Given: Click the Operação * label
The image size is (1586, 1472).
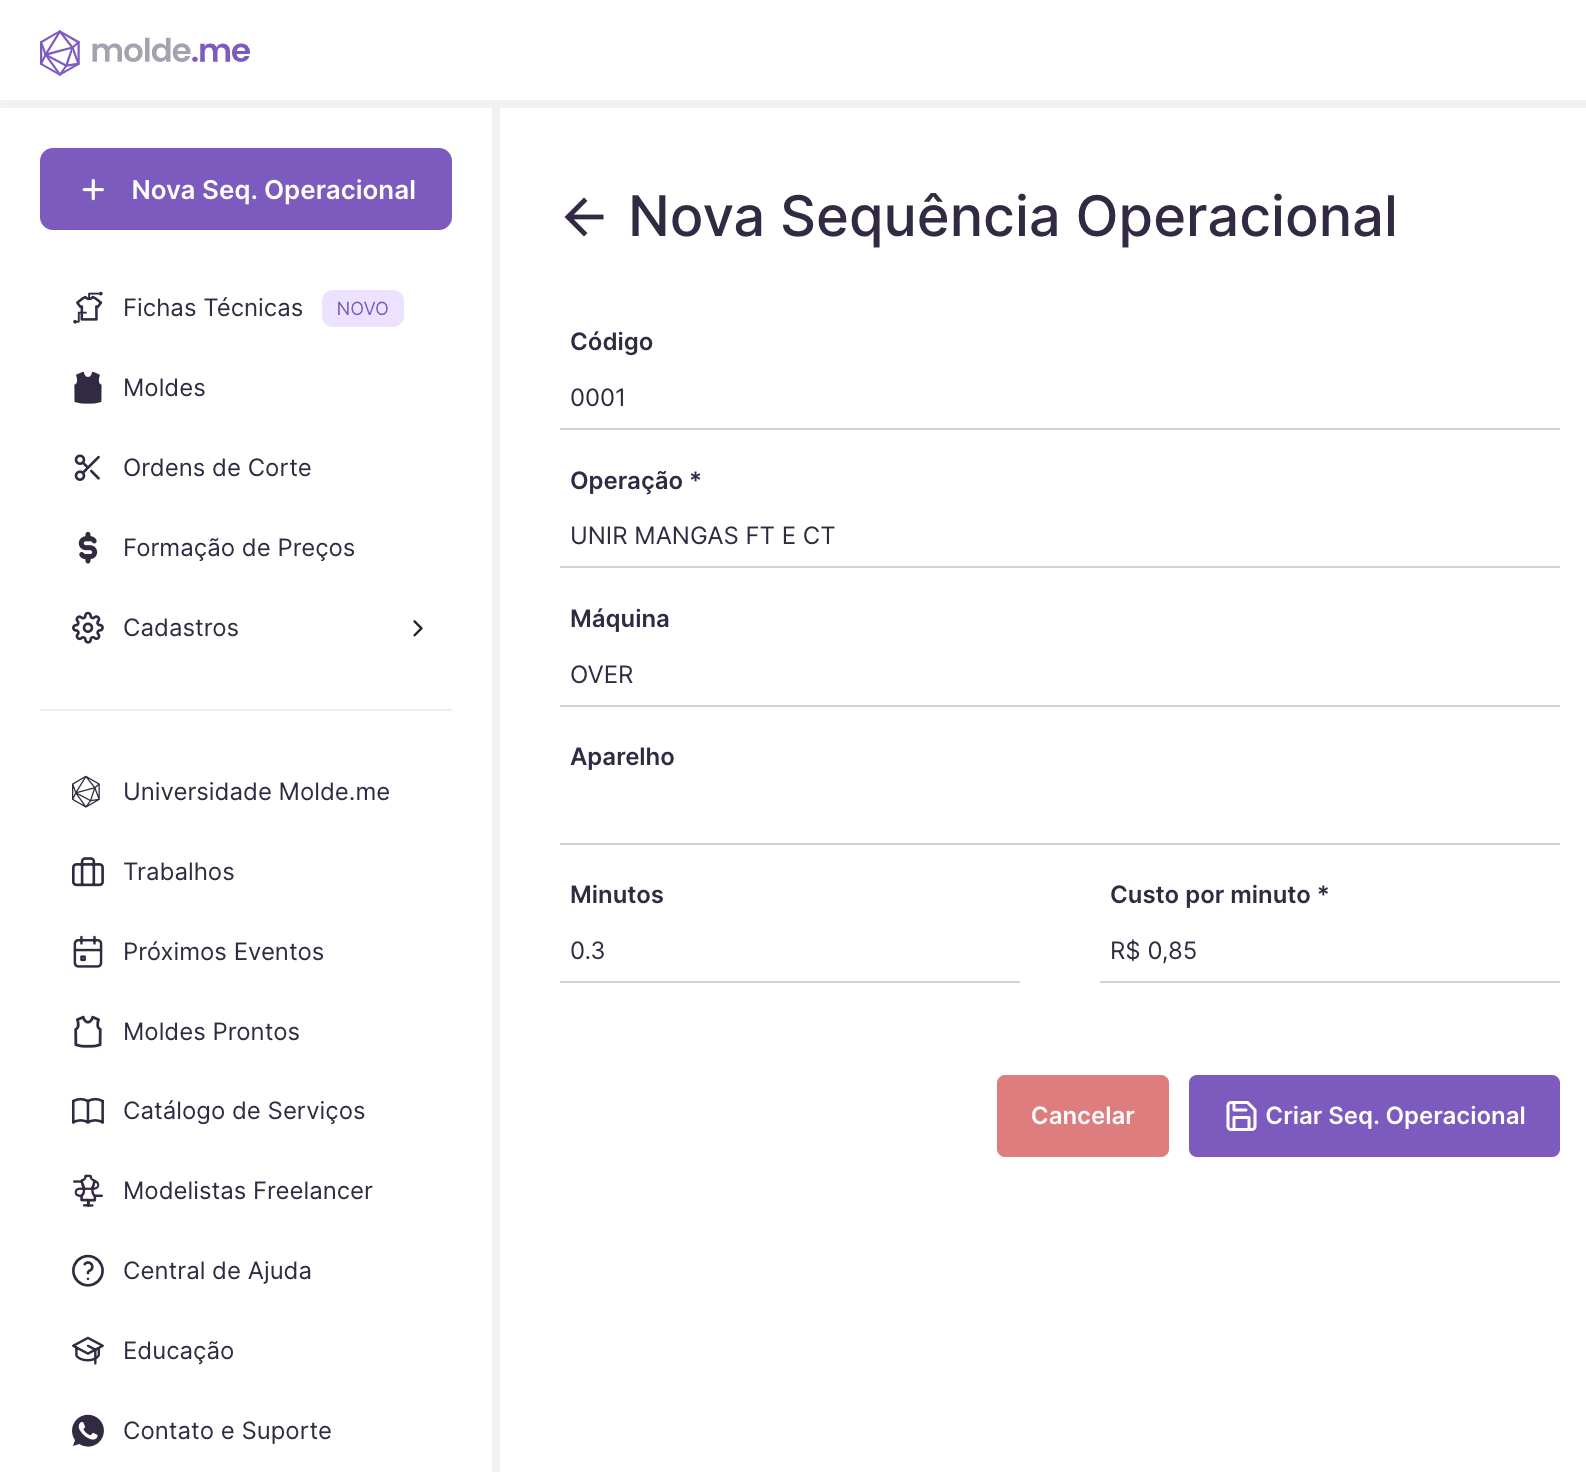Looking at the screenshot, I should [636, 481].
